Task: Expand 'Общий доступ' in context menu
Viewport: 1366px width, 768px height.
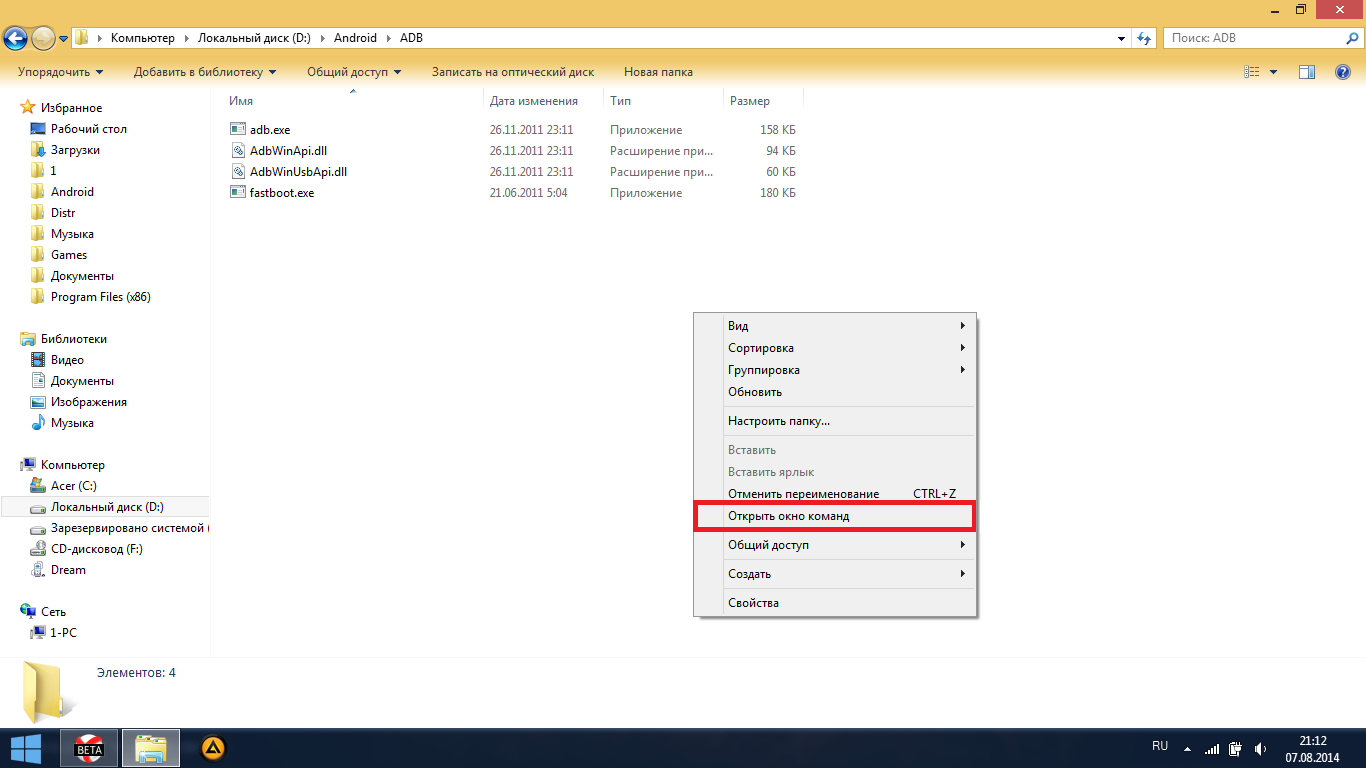Action: point(835,545)
